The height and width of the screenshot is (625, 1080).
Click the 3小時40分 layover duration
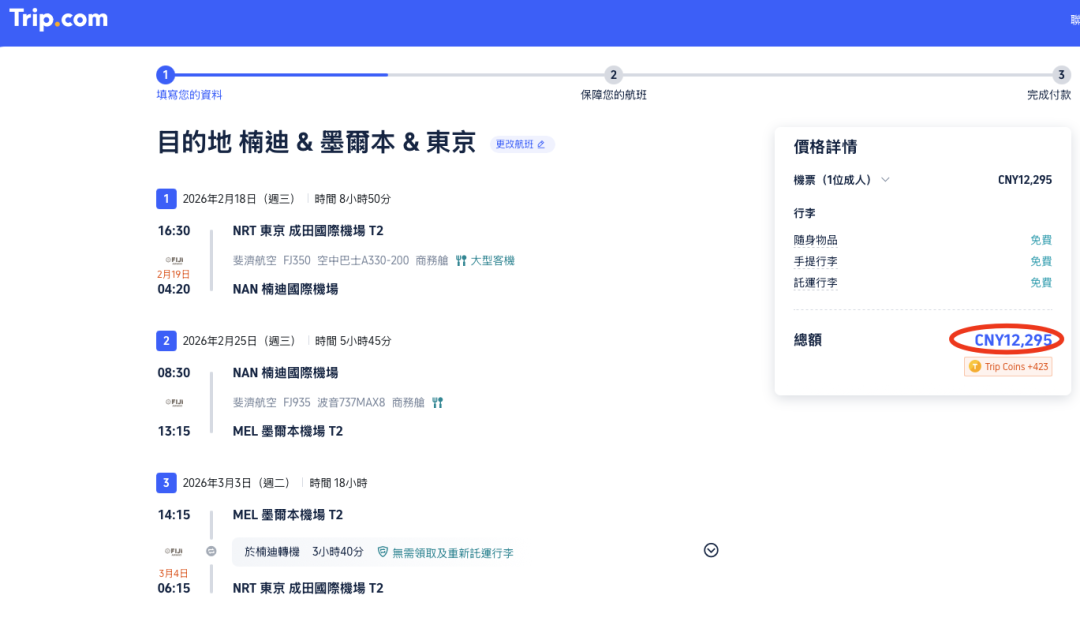point(338,552)
